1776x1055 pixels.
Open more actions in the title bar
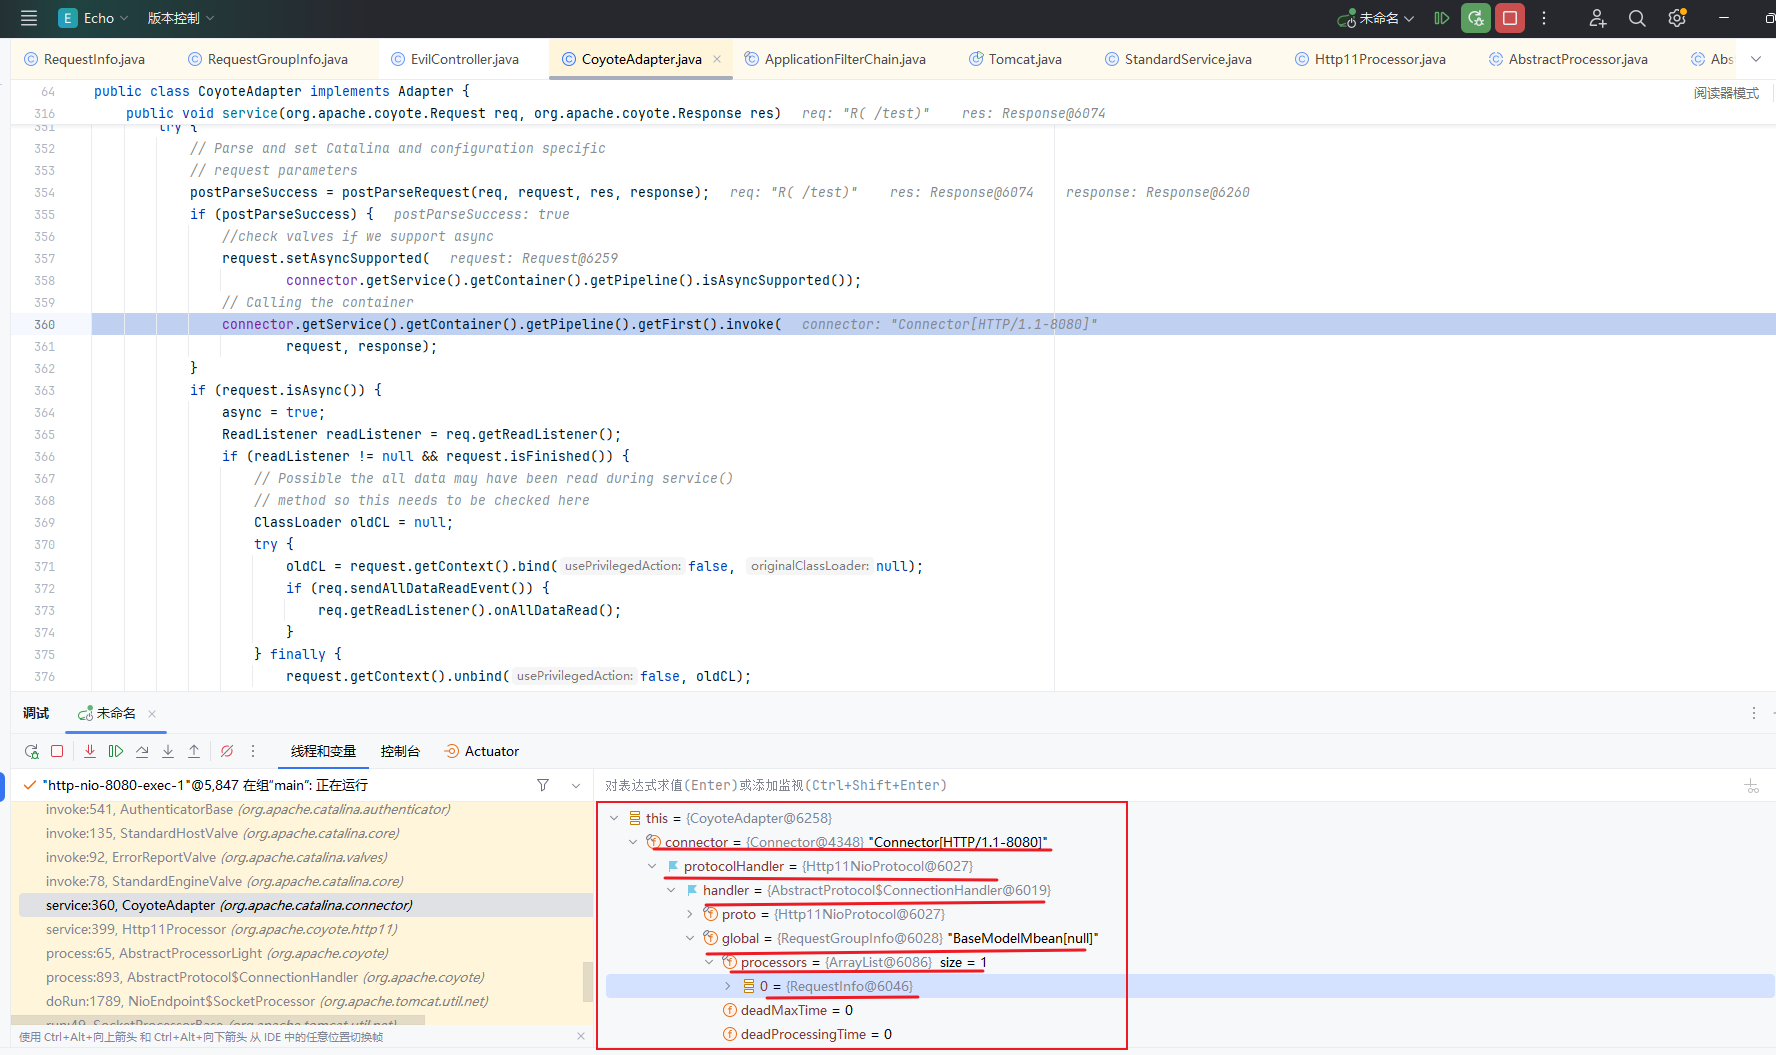pos(1544,18)
